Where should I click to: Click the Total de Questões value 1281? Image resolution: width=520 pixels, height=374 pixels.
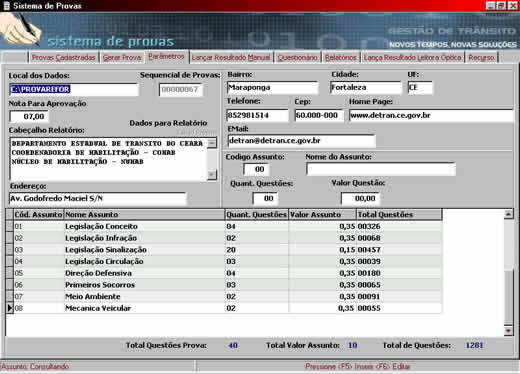pos(474,345)
